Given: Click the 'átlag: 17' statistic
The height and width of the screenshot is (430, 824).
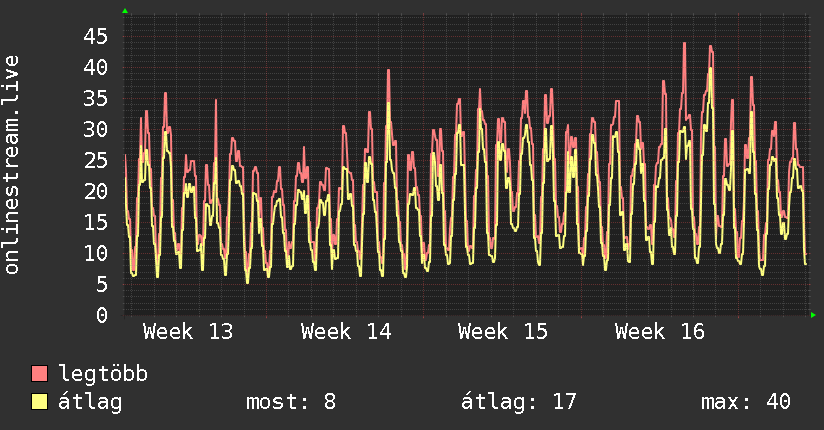Looking at the screenshot, I should [519, 403].
